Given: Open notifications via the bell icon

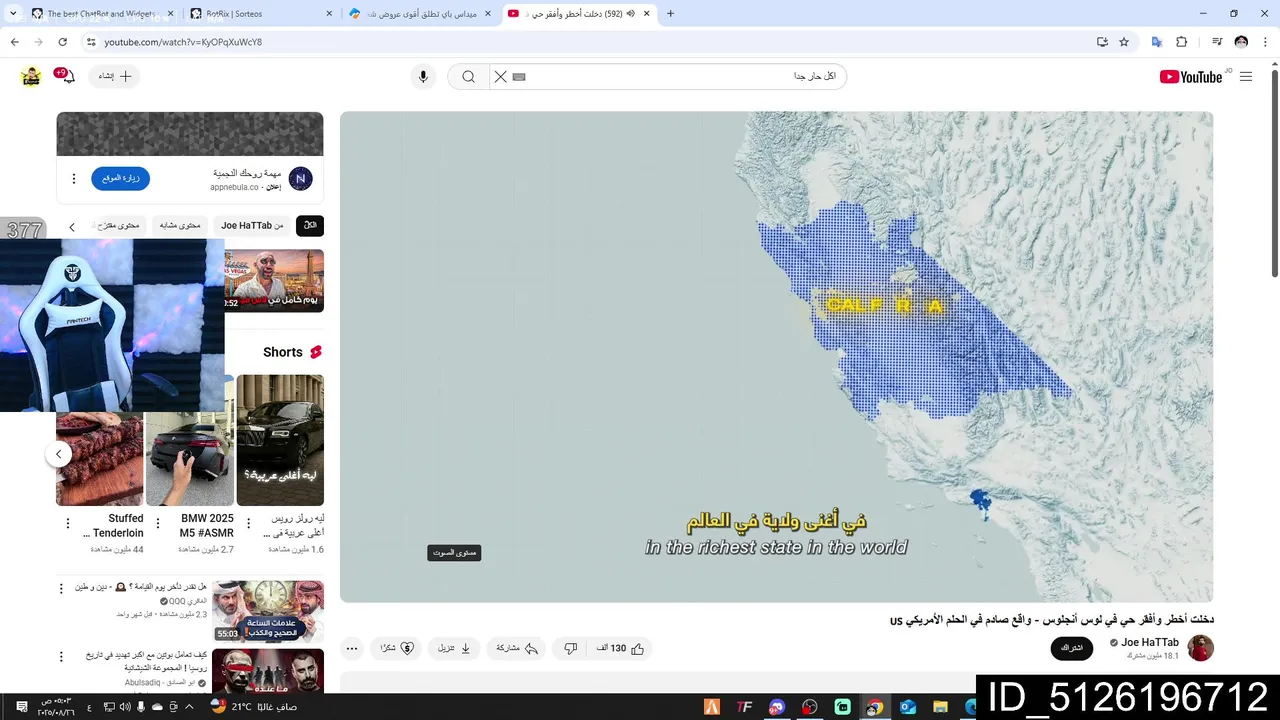Looking at the screenshot, I should (x=68, y=77).
